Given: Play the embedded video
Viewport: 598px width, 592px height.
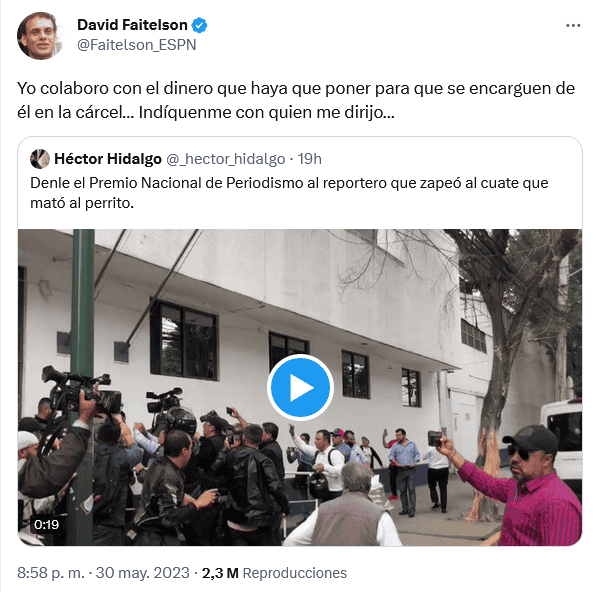Looking at the screenshot, I should 300,387.
